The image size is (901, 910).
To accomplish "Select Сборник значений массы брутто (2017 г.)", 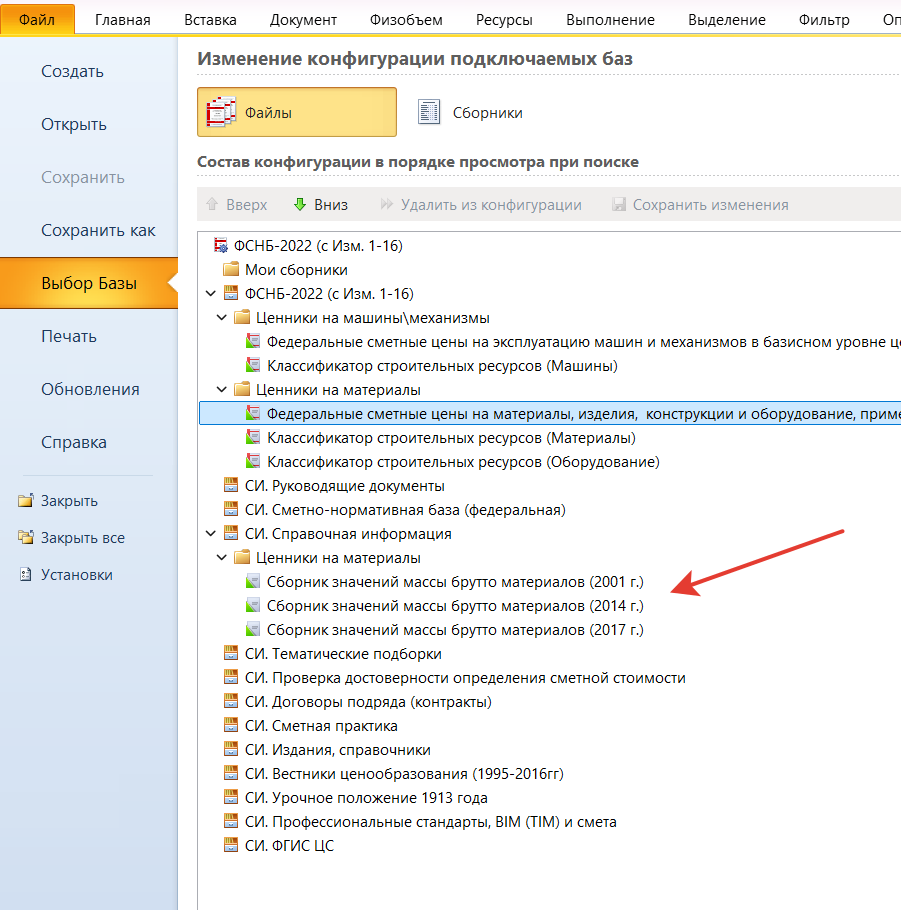I will (x=455, y=630).
